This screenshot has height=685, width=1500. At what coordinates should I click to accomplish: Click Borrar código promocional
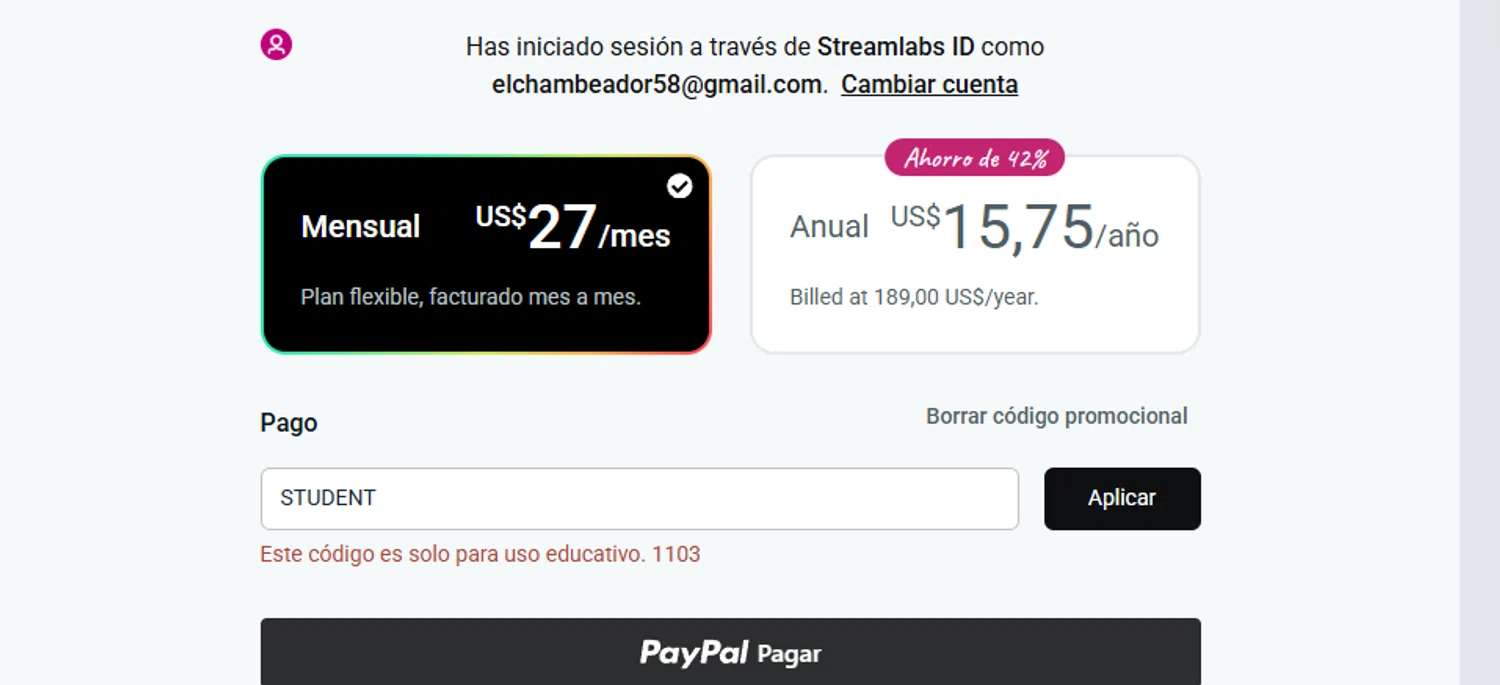(x=1056, y=416)
